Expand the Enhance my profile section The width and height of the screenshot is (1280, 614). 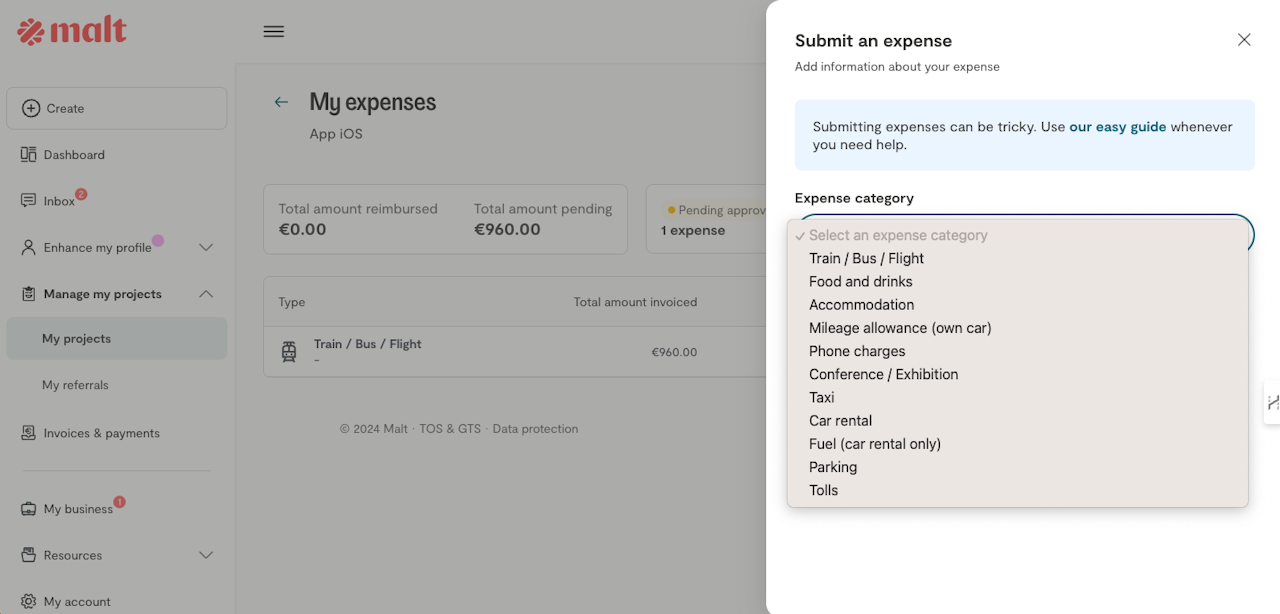pyautogui.click(x=206, y=247)
